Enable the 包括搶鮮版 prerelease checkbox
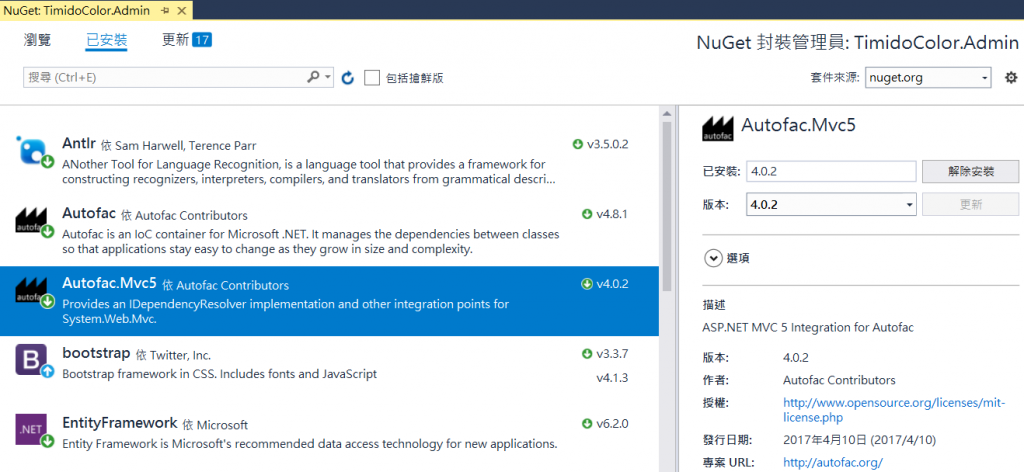1024x472 pixels. click(x=372, y=78)
